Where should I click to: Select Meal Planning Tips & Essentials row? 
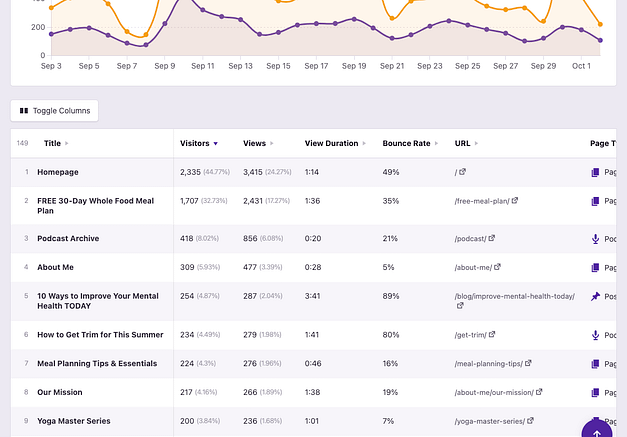click(x=97, y=364)
